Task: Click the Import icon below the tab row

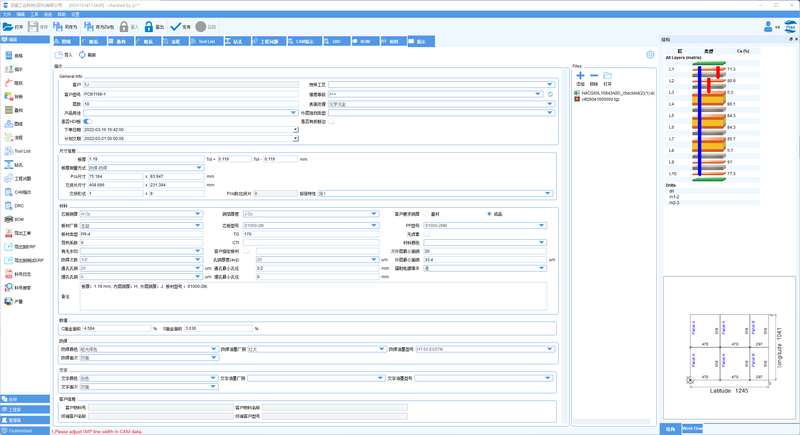Action: coord(59,55)
